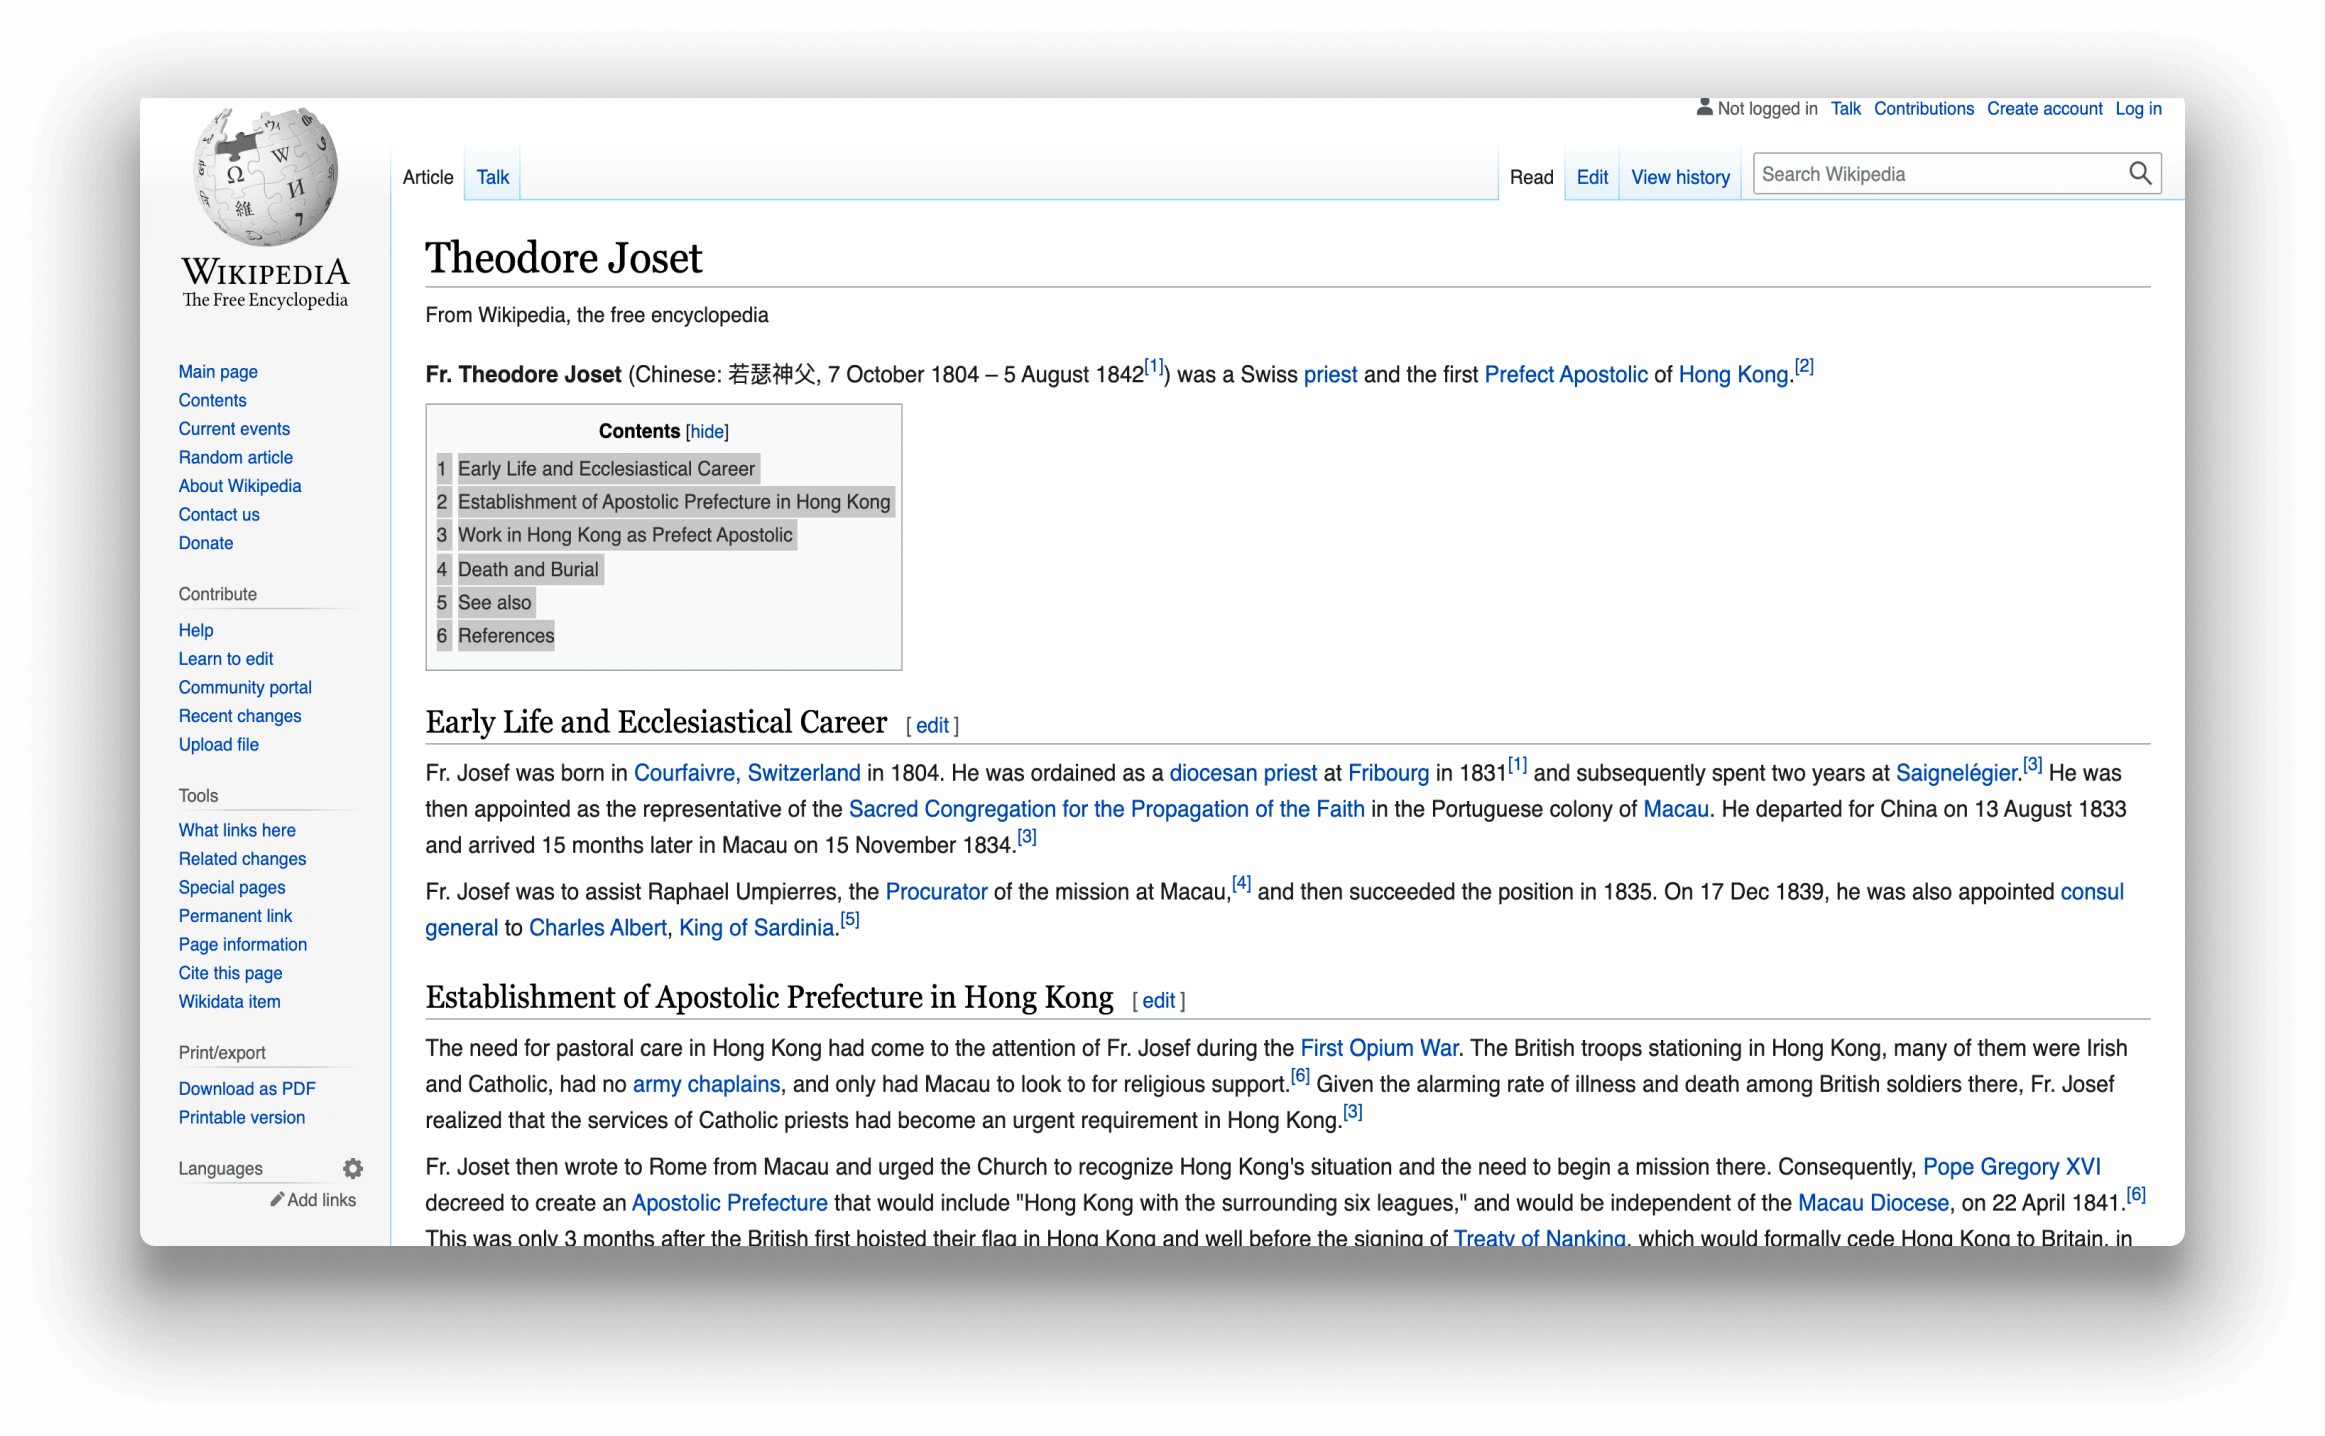
Task: Jump to Early Life and Ecclesiastical Career in contents
Action: (x=606, y=468)
